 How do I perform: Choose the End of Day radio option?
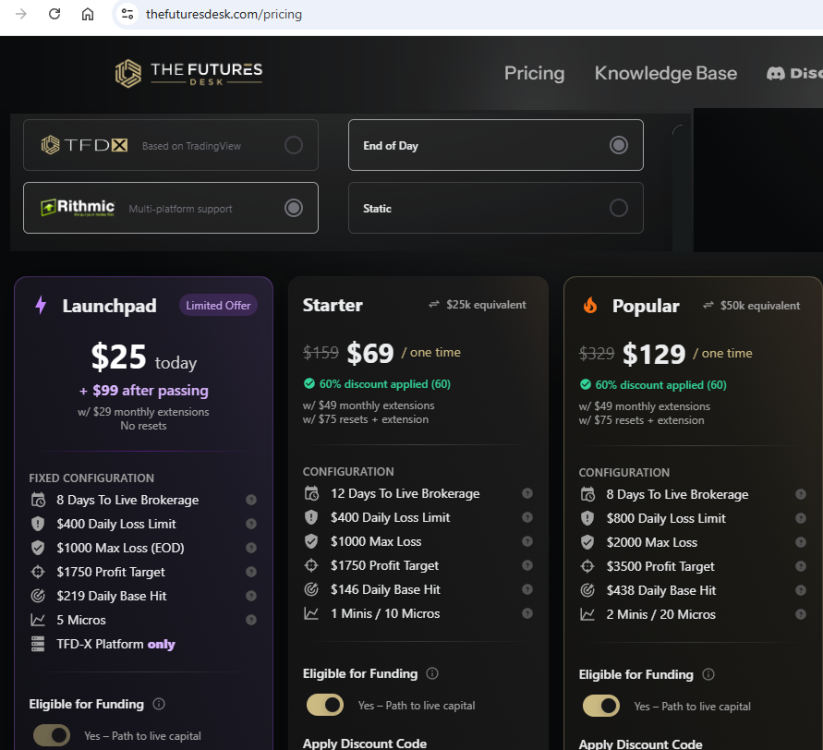pyautogui.click(x=618, y=145)
